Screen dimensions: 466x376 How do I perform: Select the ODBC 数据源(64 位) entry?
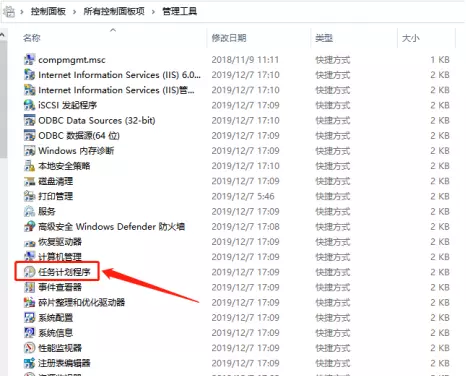(x=79, y=135)
